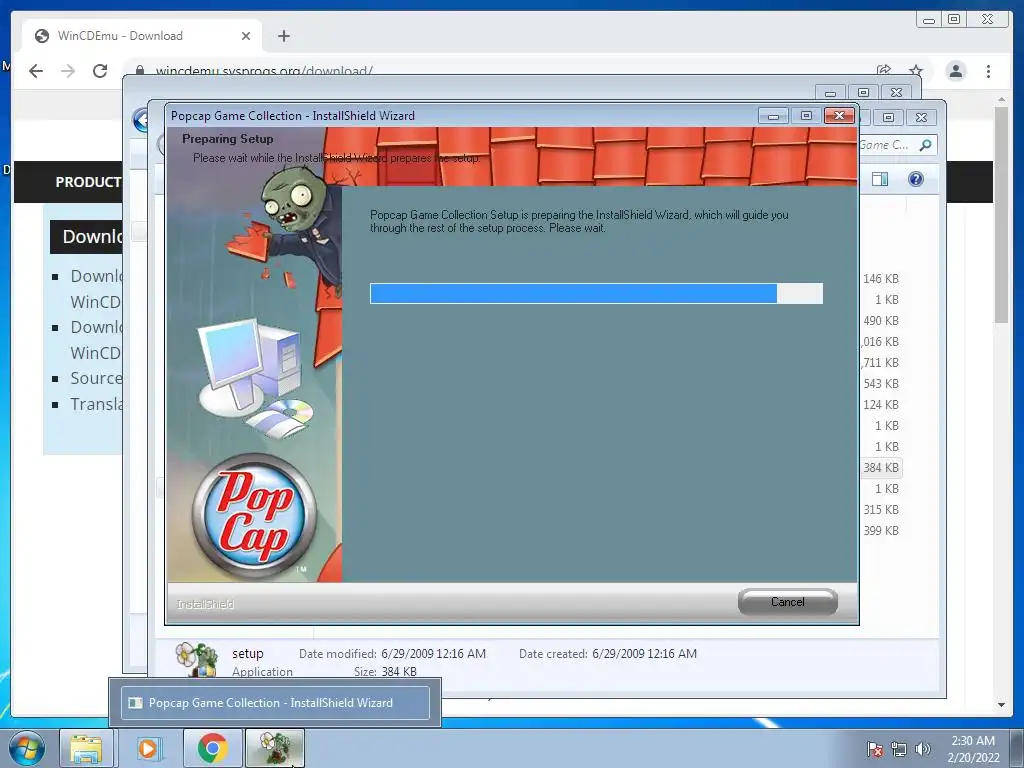Go forward in Chrome
This screenshot has height=768, width=1024.
(x=68, y=71)
